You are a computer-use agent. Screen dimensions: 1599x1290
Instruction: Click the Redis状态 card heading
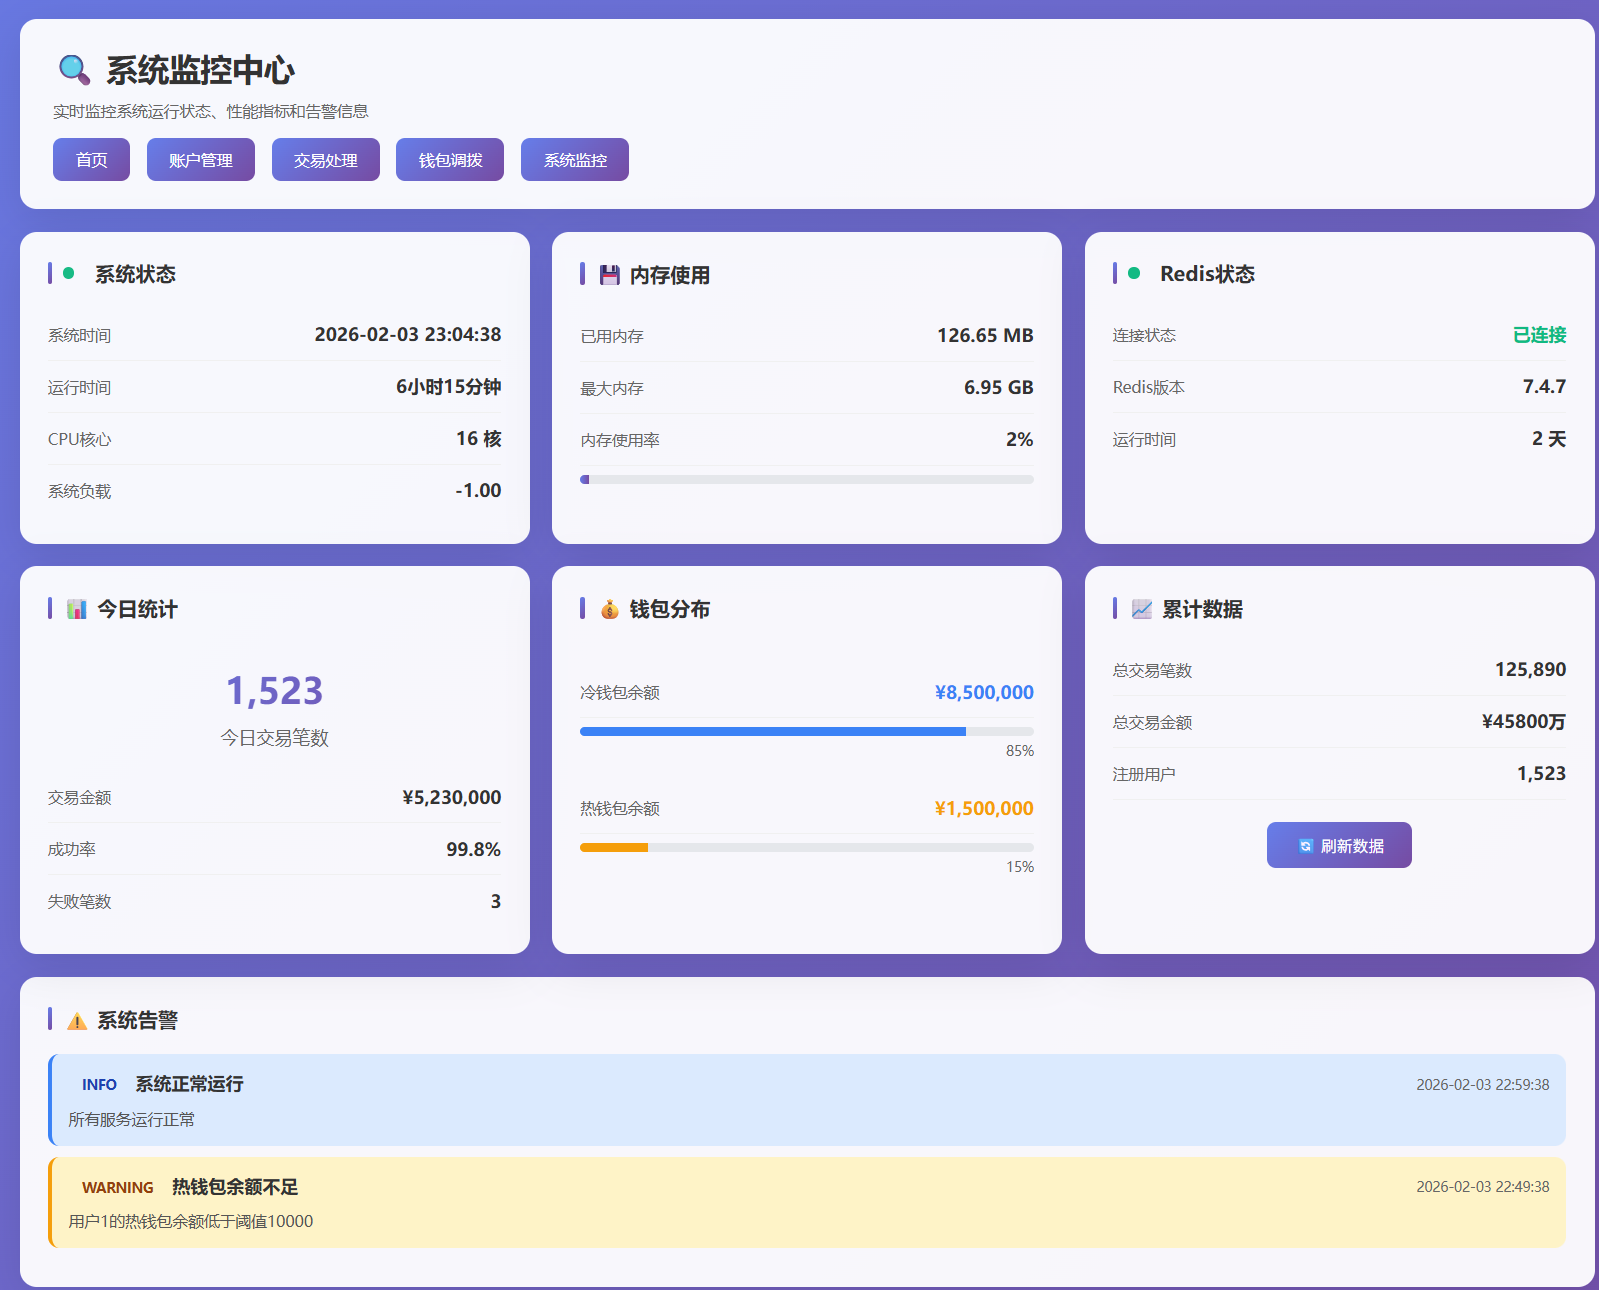pyautogui.click(x=1207, y=274)
